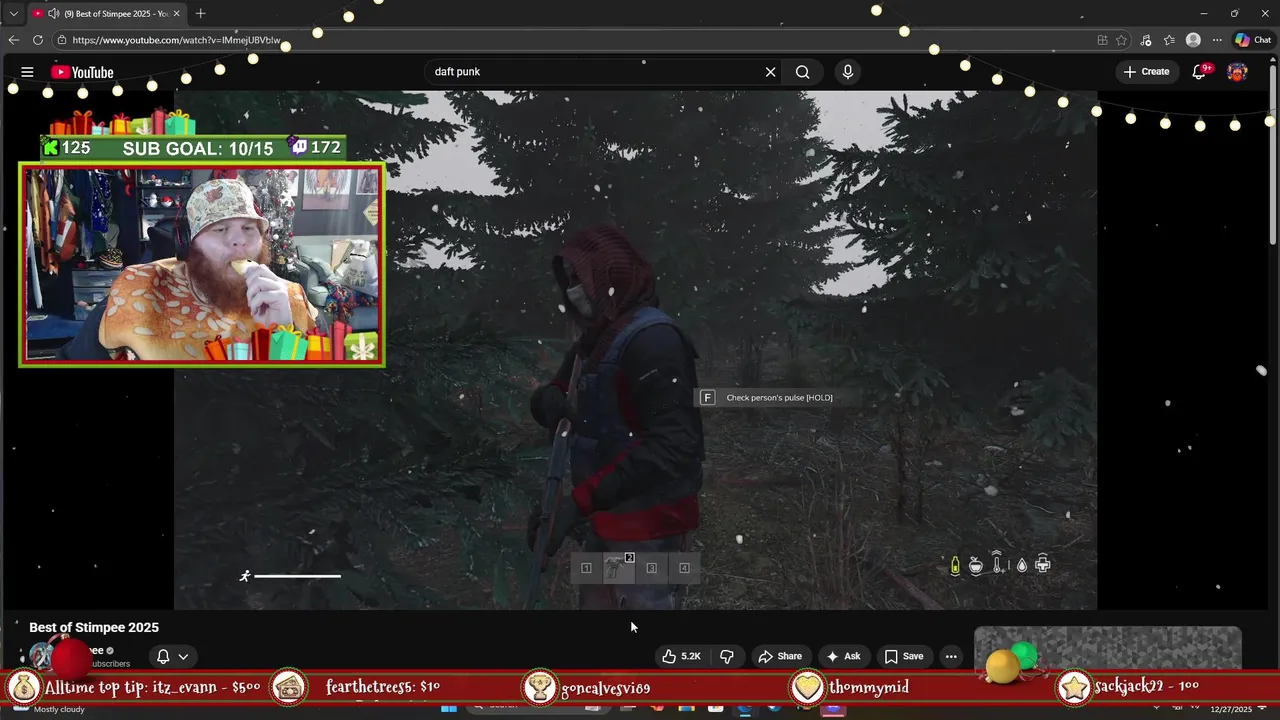View site information next to the URL
This screenshot has width=1280, height=720.
[x=62, y=40]
